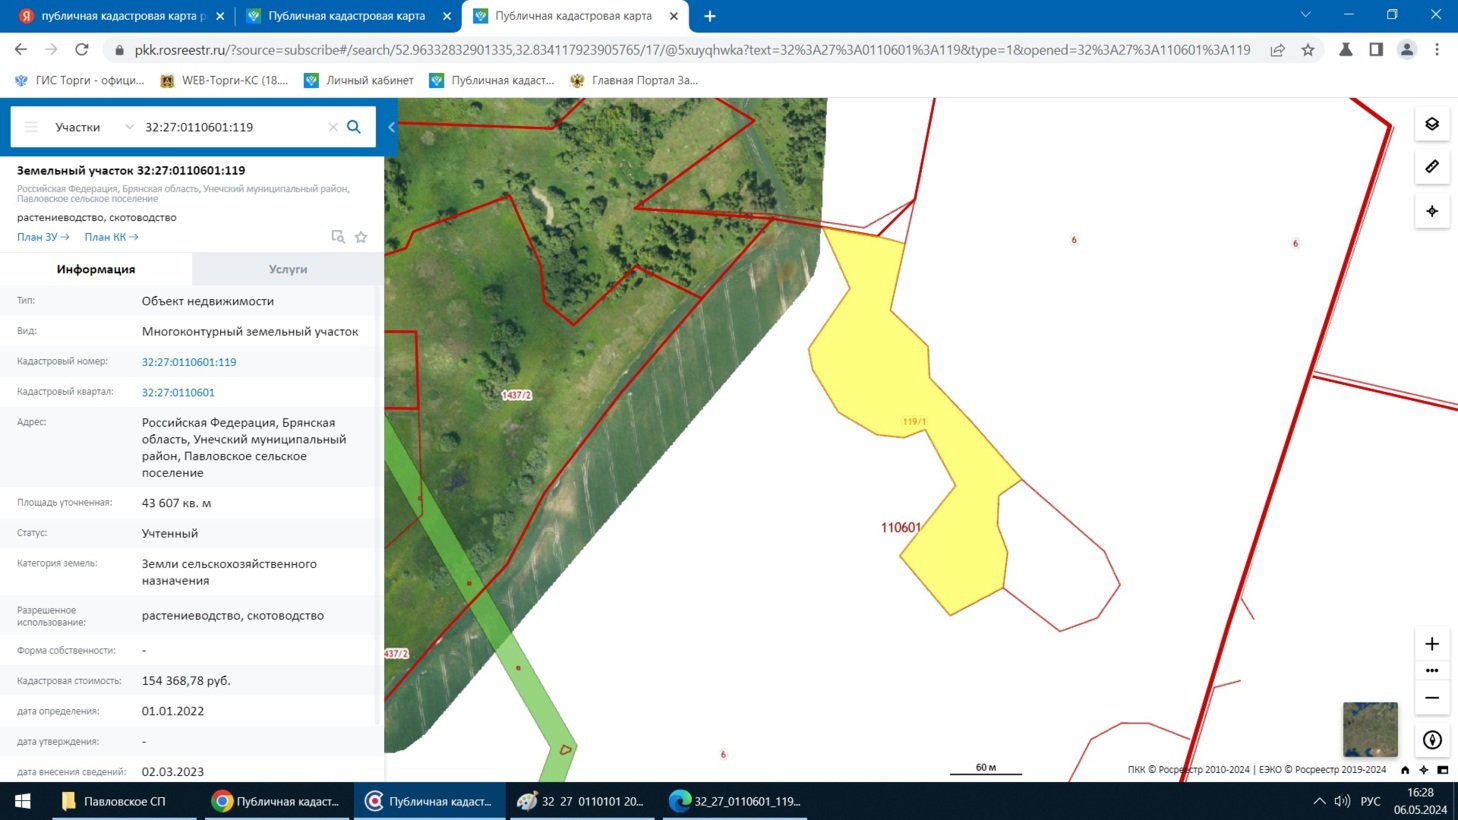Open the План ЗУ link
This screenshot has width=1458, height=820.
tap(42, 237)
